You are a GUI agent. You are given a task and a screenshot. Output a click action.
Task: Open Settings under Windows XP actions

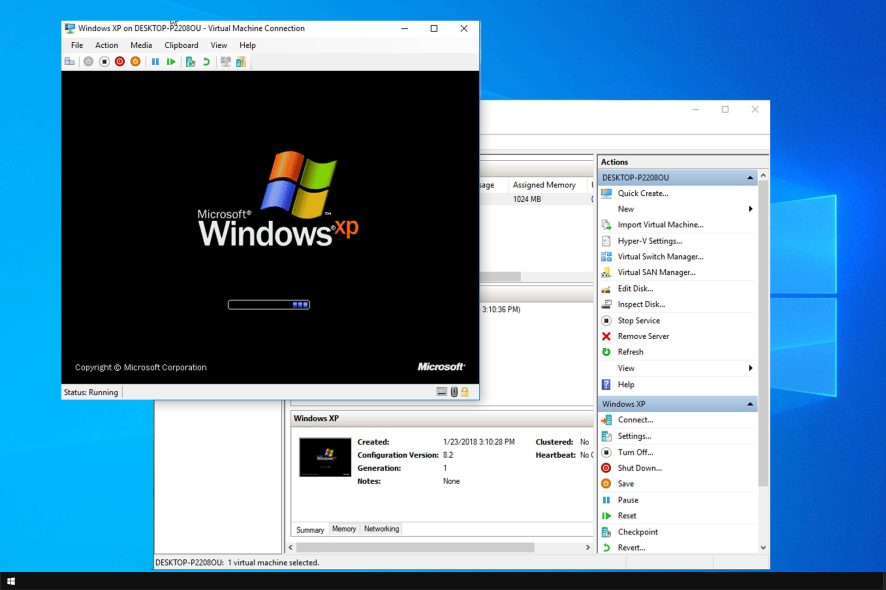(x=634, y=436)
